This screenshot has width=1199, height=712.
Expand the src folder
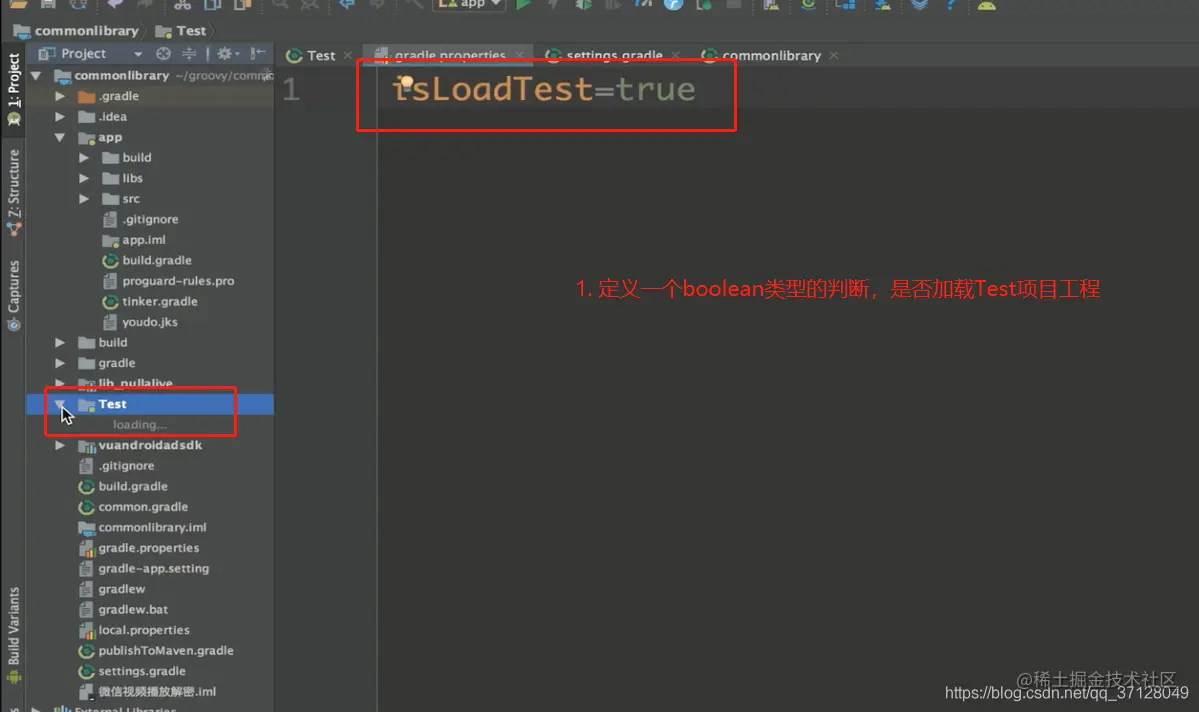click(84, 199)
